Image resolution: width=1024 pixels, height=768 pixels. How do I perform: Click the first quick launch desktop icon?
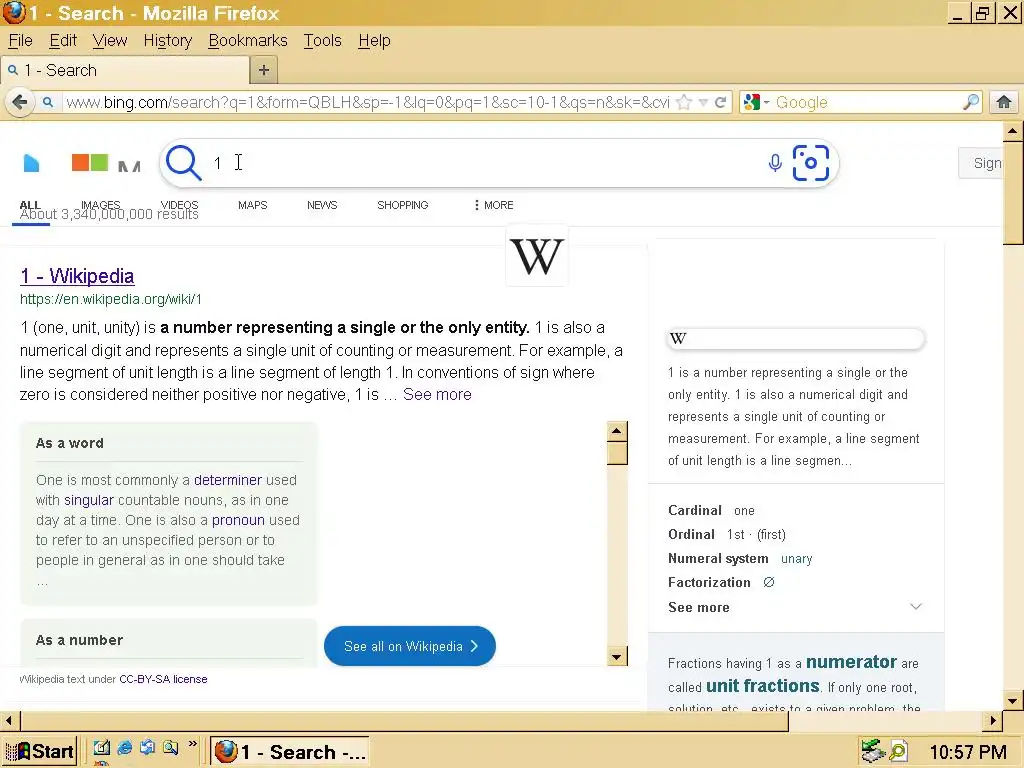click(x=101, y=748)
